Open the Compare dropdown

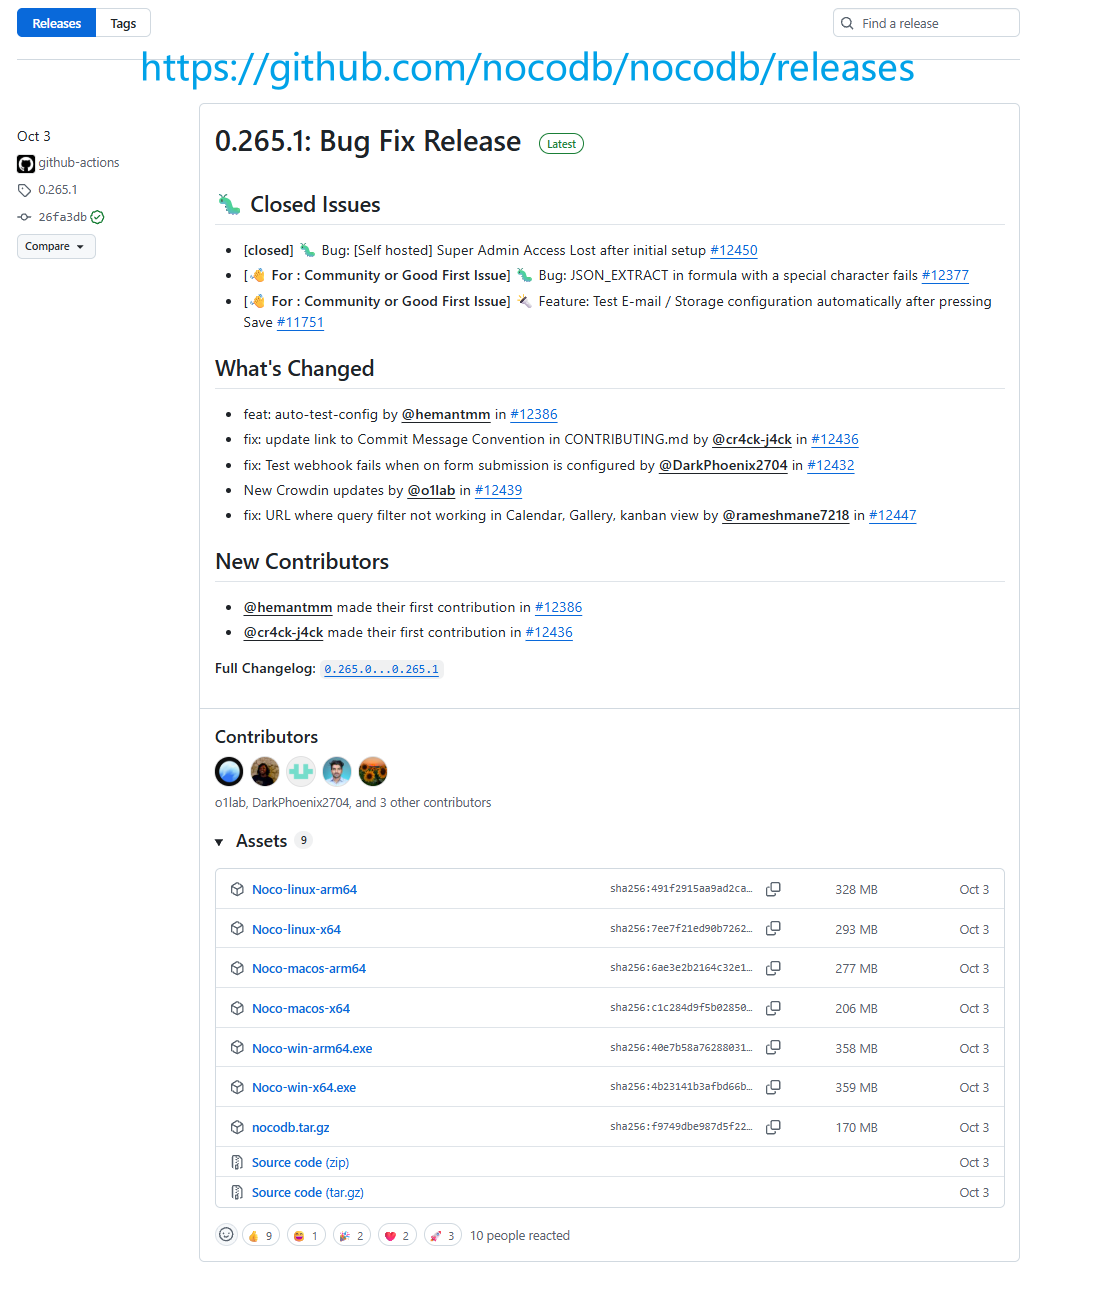pos(56,246)
